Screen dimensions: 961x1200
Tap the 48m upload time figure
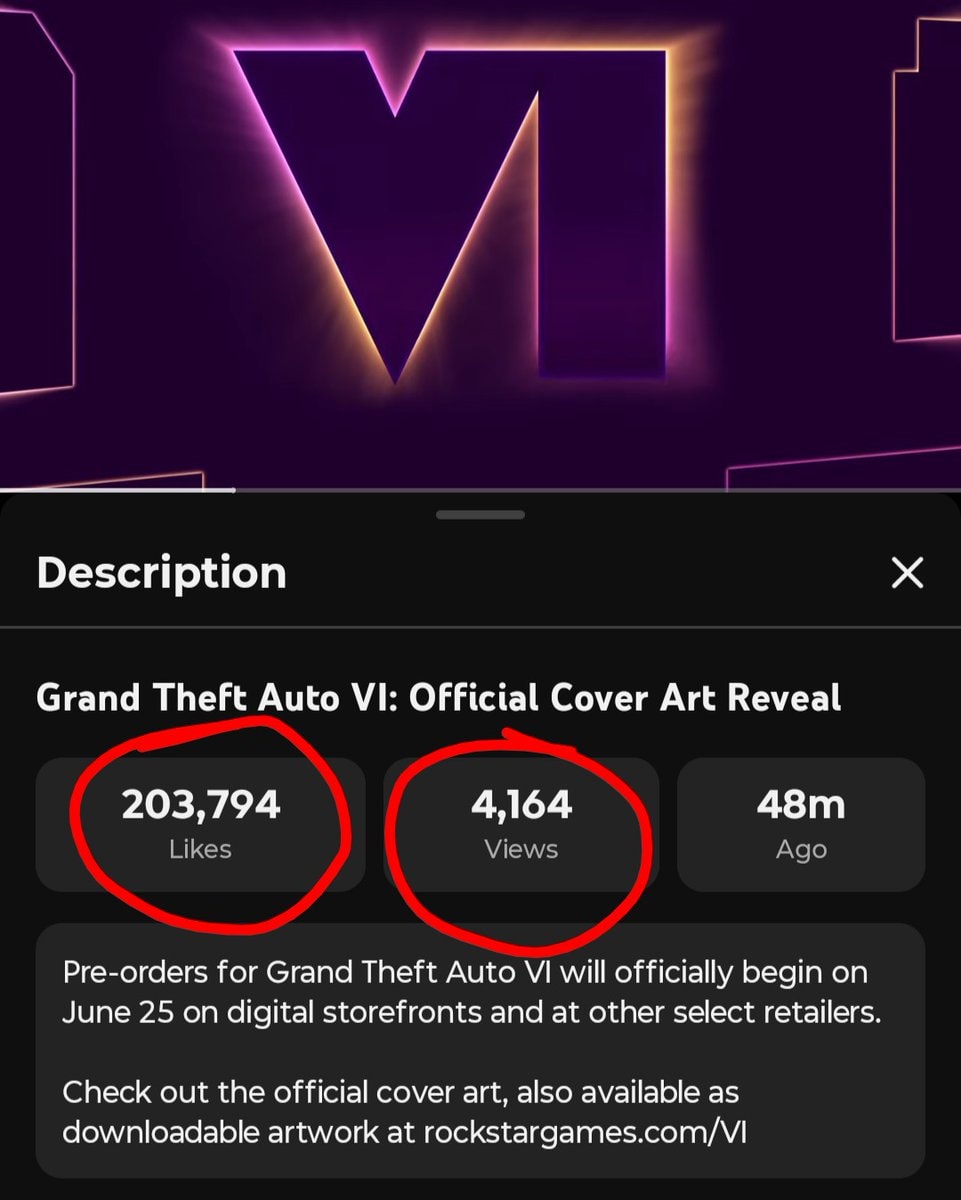[x=801, y=805]
